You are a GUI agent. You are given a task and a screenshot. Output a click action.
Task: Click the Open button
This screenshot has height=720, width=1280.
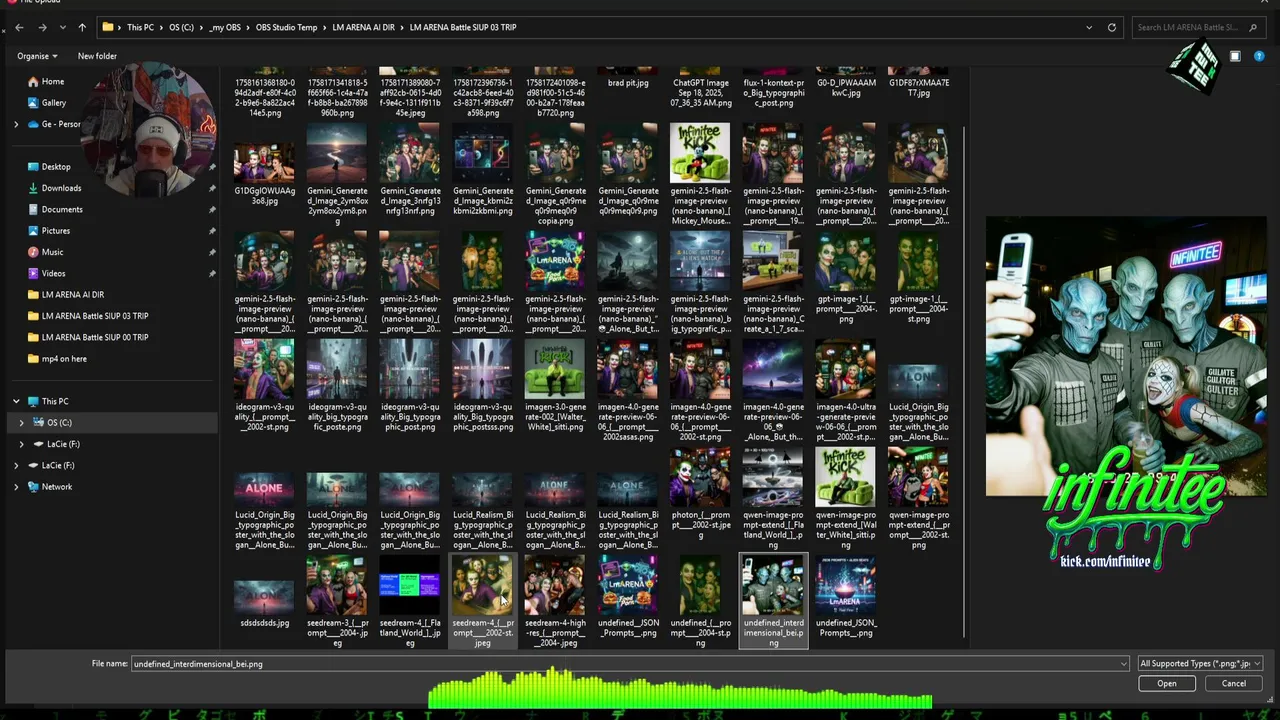(1167, 684)
